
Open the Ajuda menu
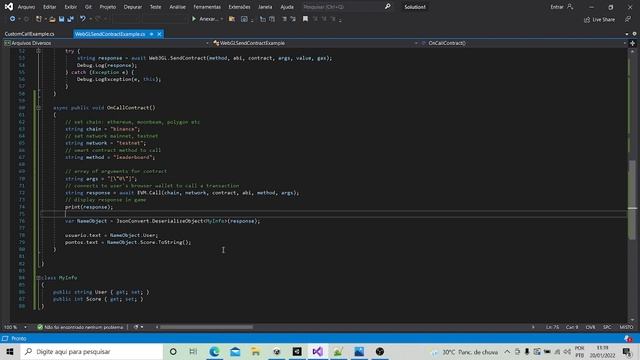pos(287,7)
